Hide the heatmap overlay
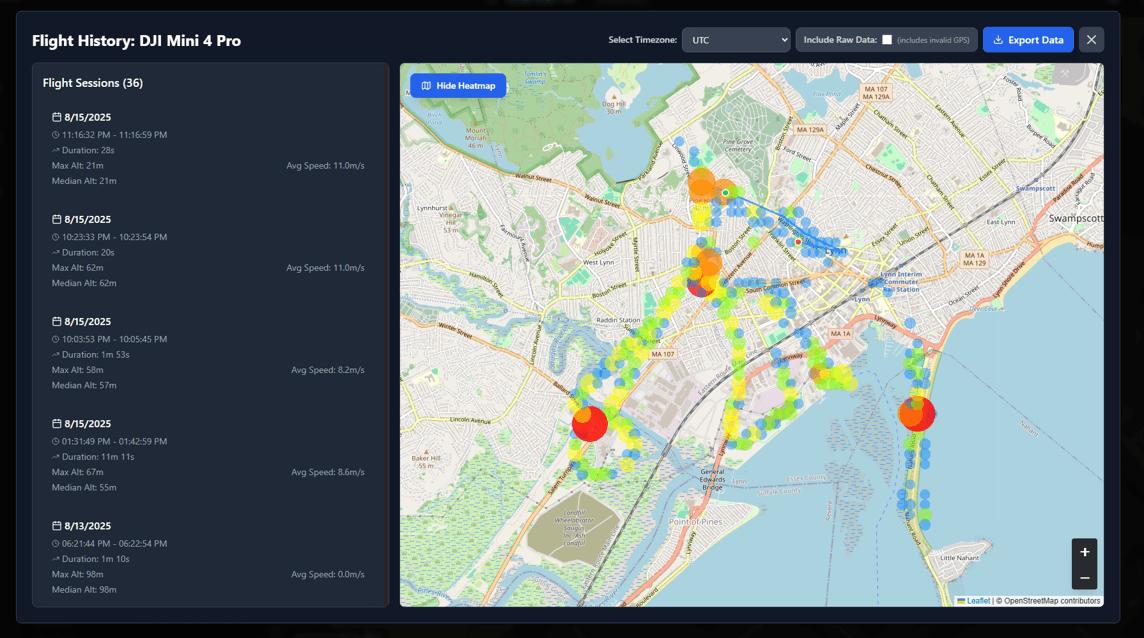This screenshot has height=638, width=1144. (458, 86)
